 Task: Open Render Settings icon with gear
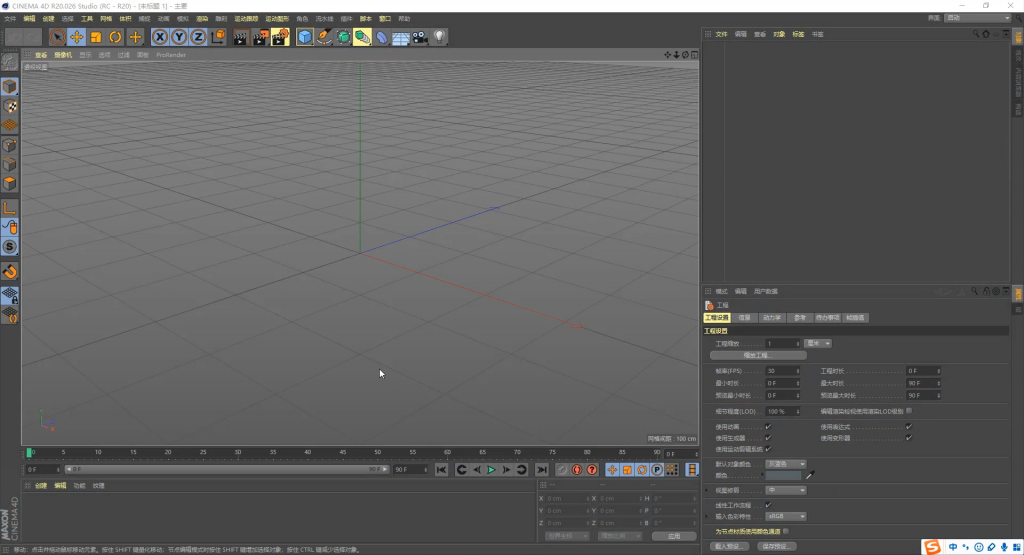point(280,37)
